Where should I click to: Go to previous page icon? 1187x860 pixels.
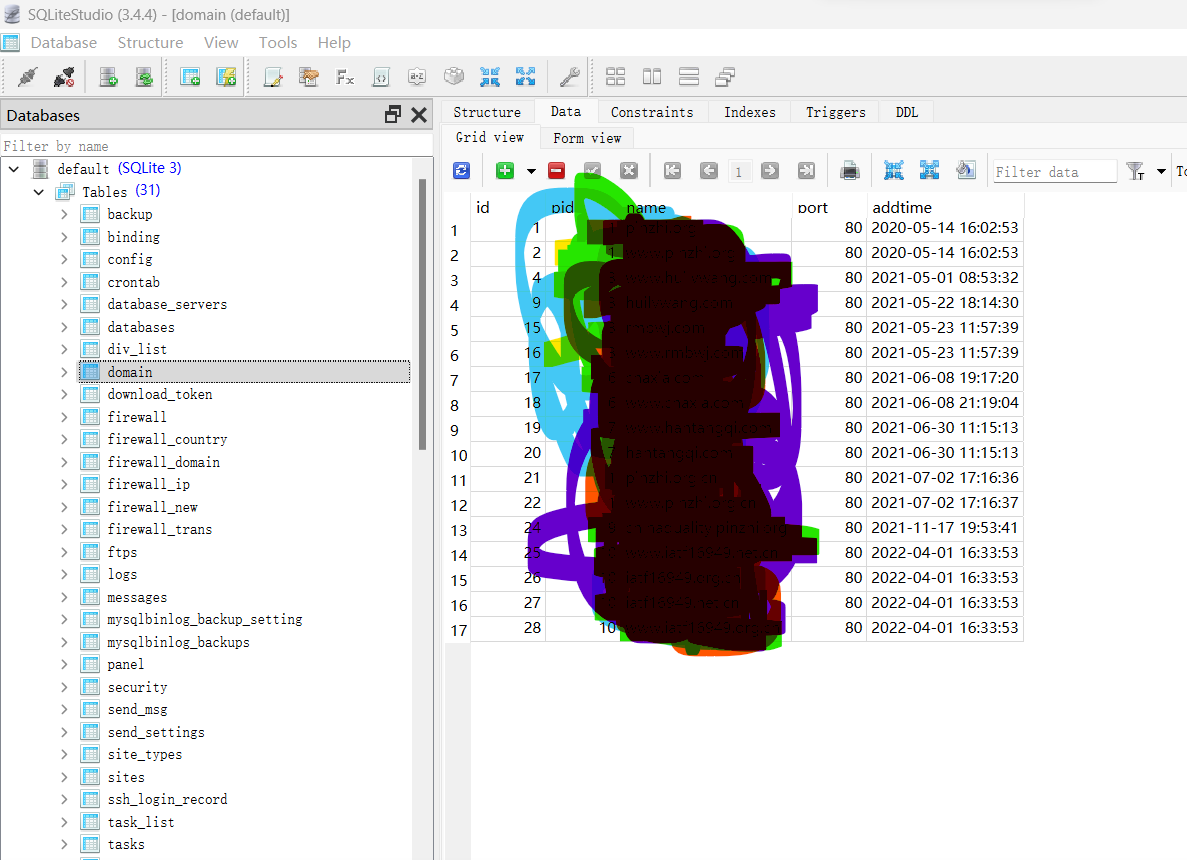point(709,171)
